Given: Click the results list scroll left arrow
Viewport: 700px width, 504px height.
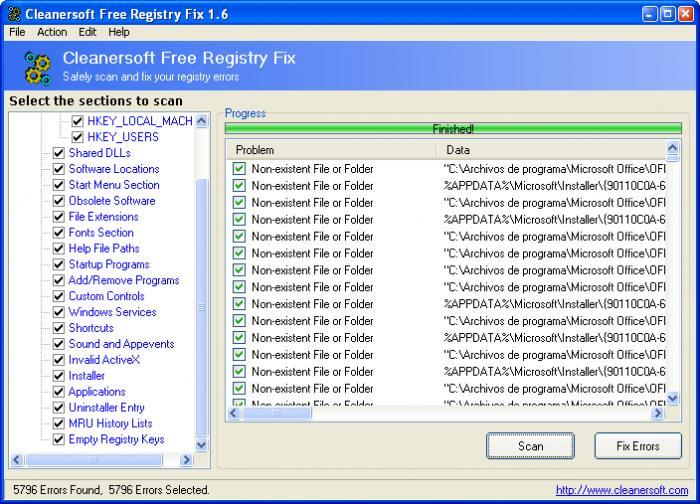Looking at the screenshot, I should coord(233,413).
